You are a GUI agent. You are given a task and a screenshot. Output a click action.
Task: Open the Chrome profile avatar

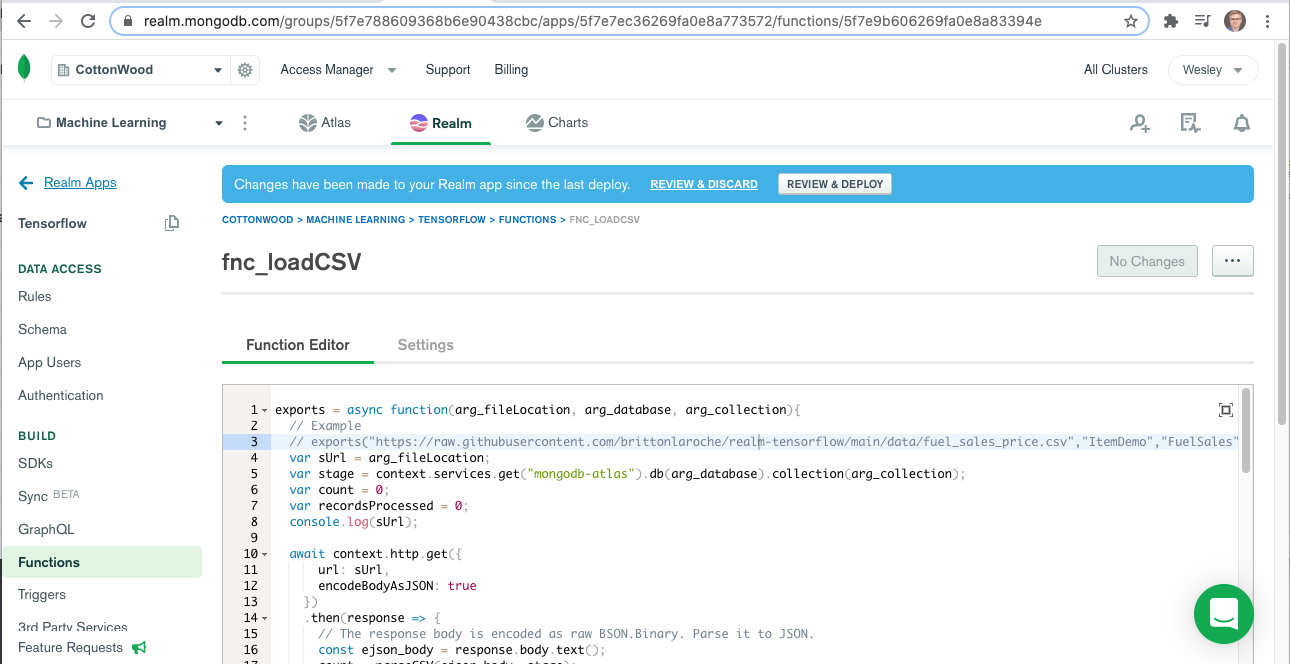click(x=1235, y=21)
